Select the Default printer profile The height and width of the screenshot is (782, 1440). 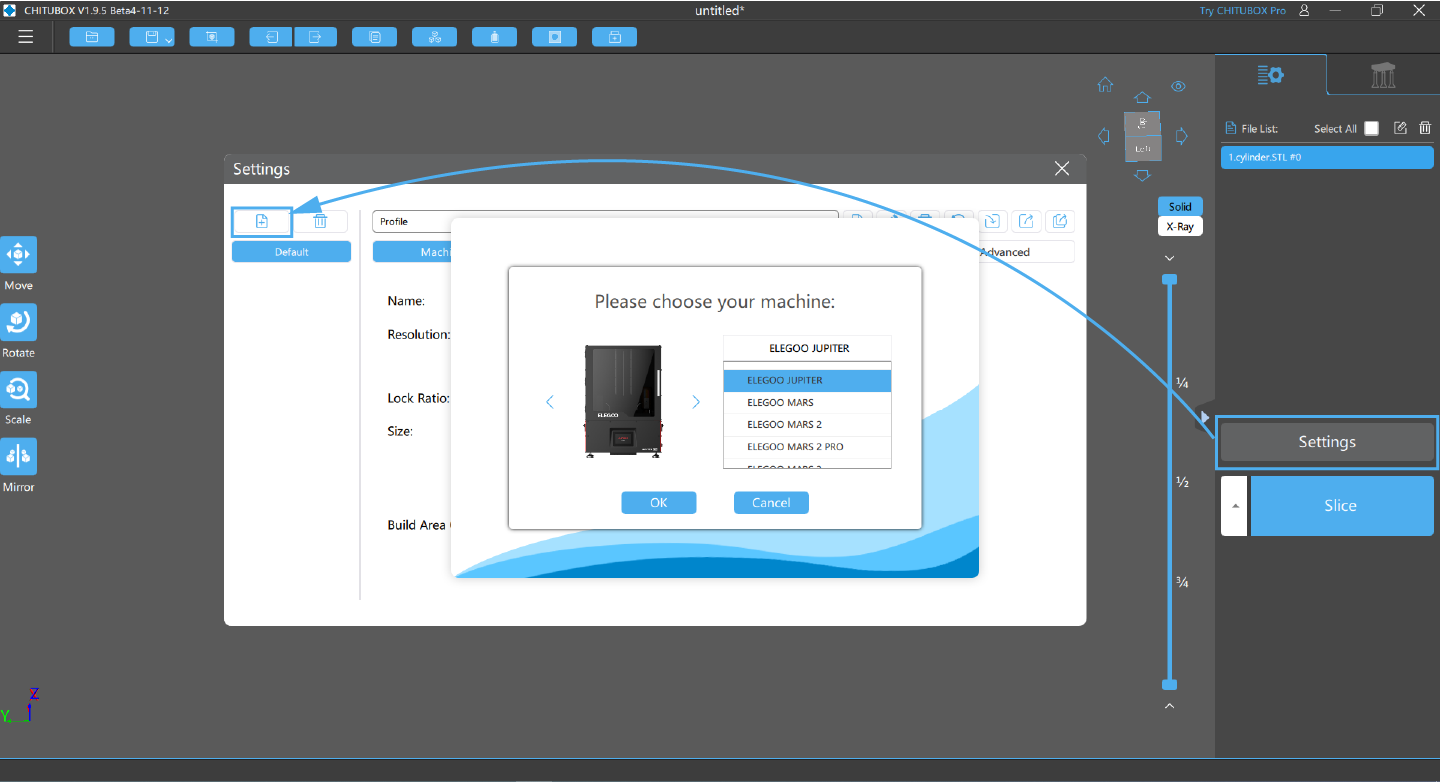pyautogui.click(x=292, y=252)
